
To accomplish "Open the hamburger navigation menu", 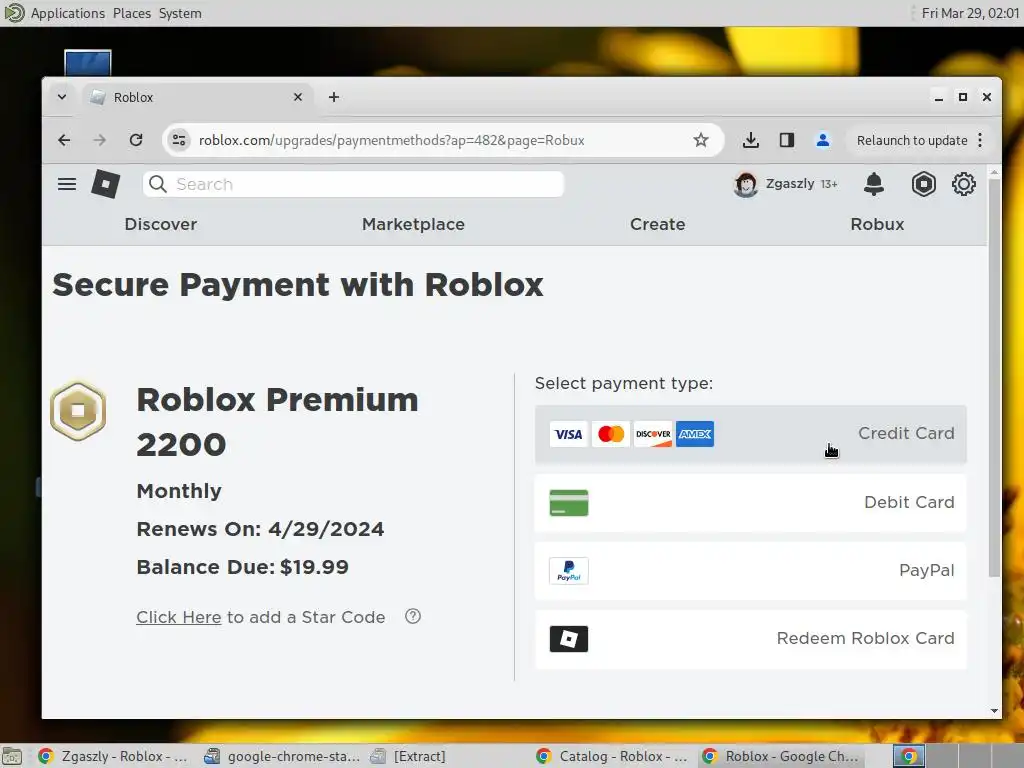I will tap(67, 184).
